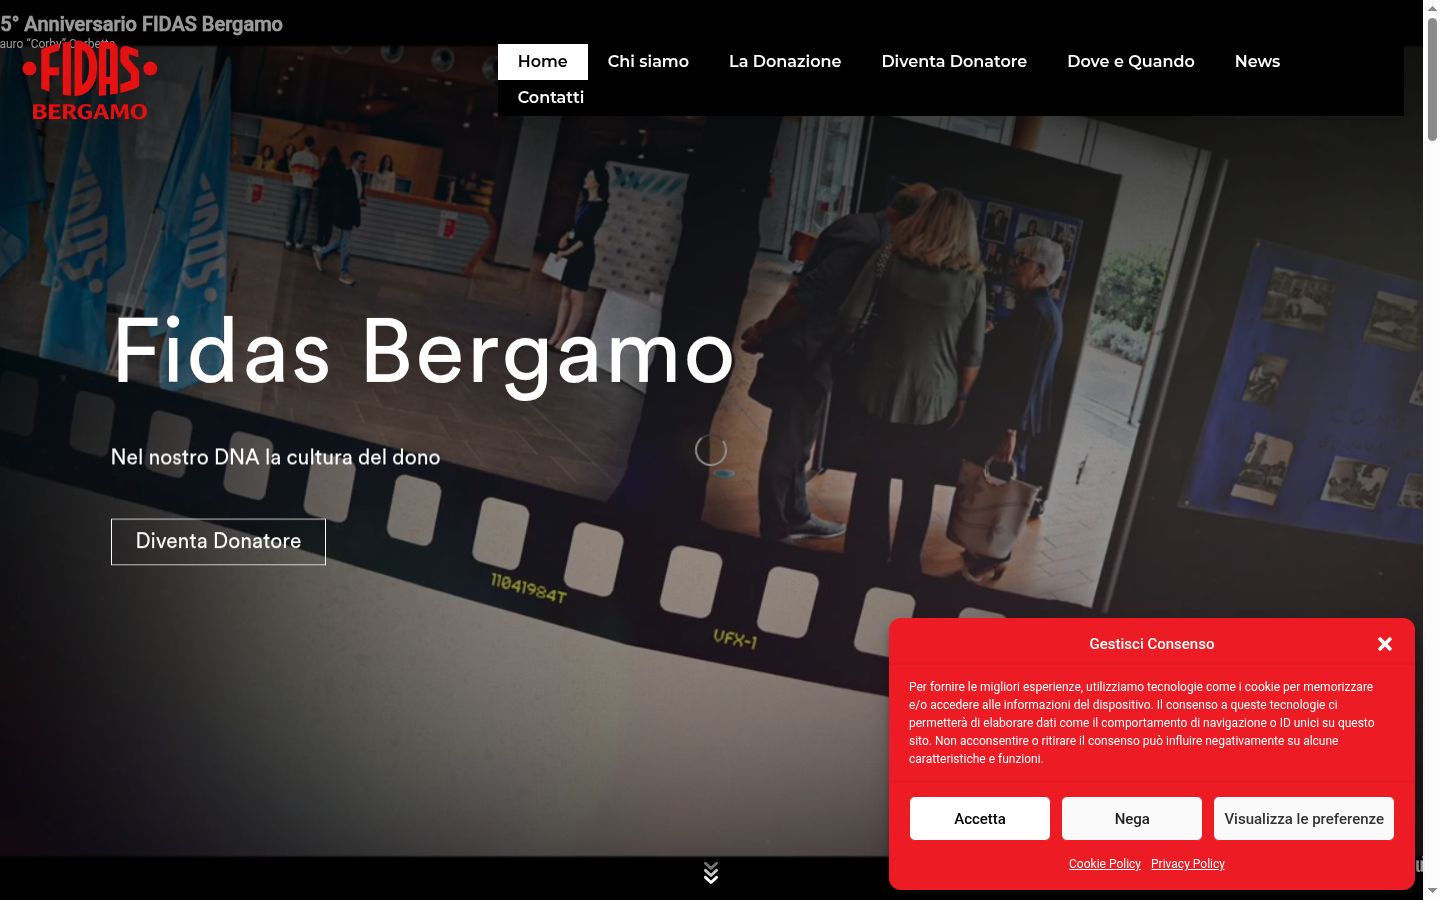Click the Diventa Donatore hero button
This screenshot has width=1440, height=900.
218,541
